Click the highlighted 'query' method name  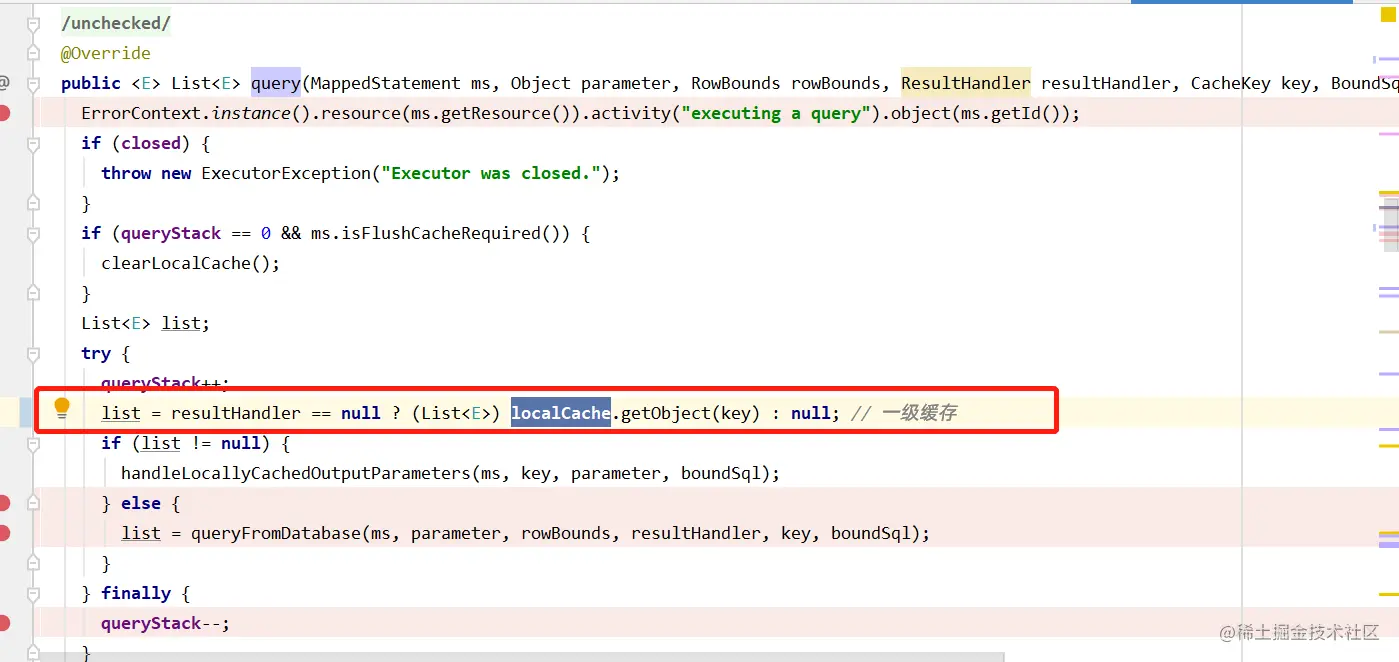tap(276, 83)
